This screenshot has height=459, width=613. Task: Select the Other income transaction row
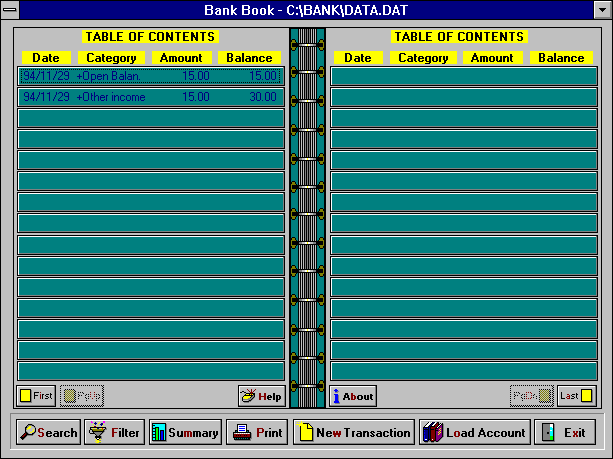click(x=151, y=97)
